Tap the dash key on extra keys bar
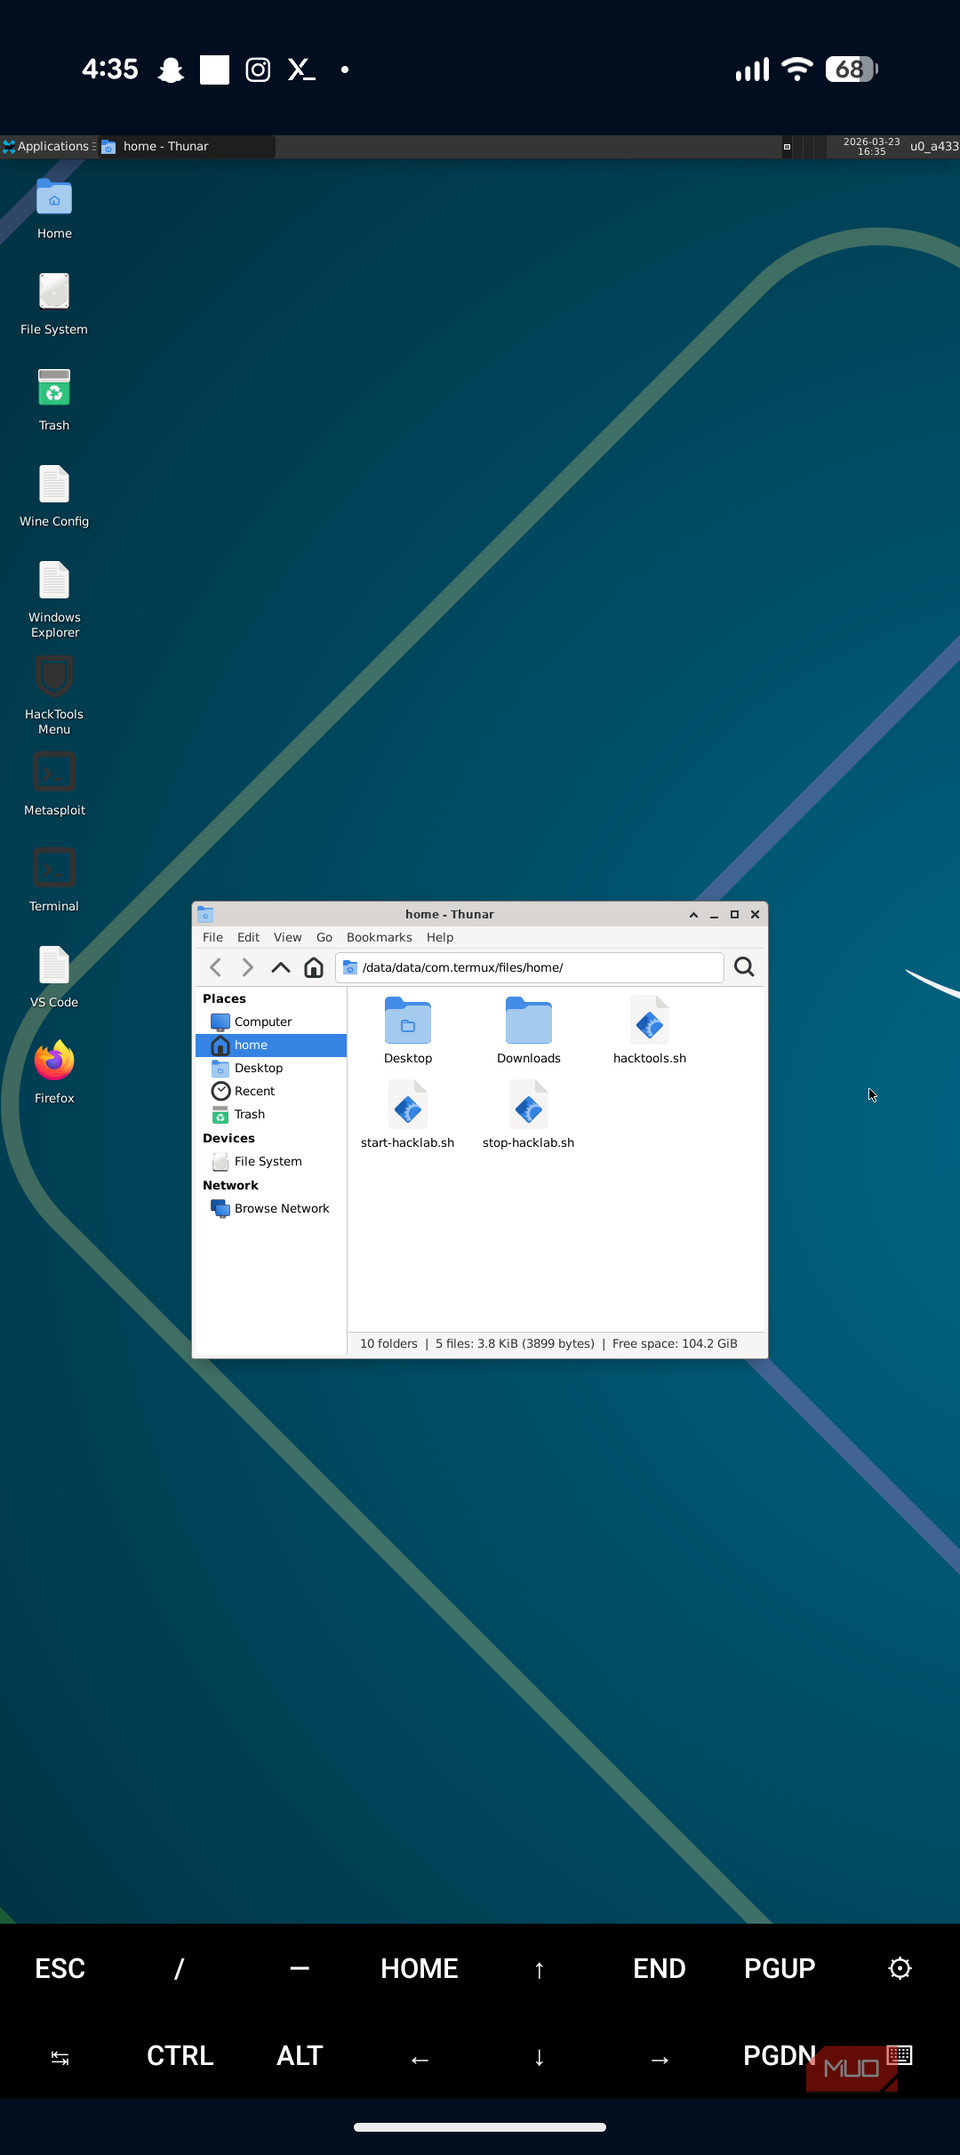This screenshot has height=2155, width=960. point(300,1968)
